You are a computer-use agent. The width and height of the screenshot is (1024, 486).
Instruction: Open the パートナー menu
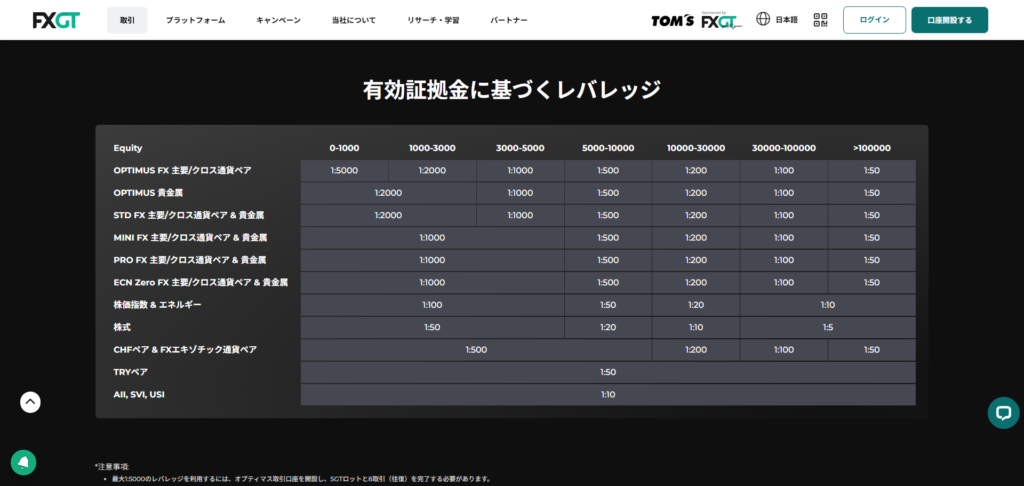pos(509,20)
